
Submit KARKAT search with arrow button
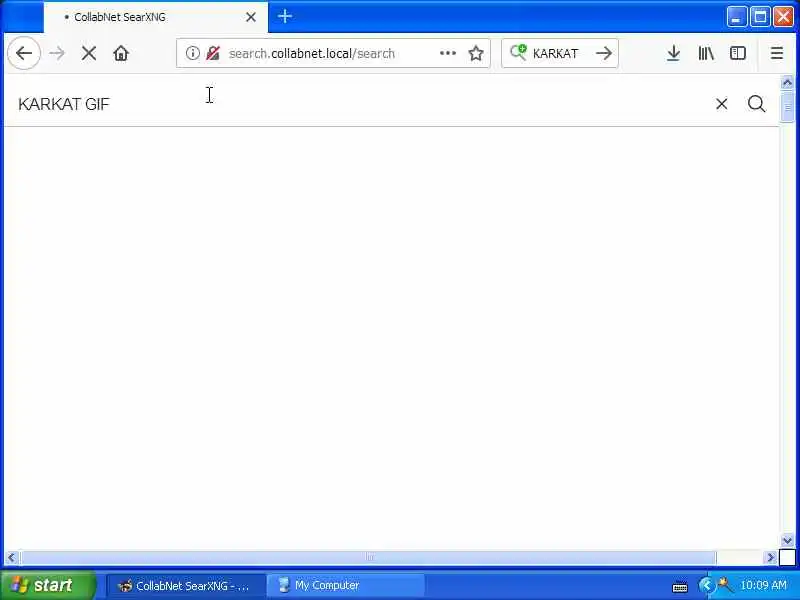(x=604, y=53)
